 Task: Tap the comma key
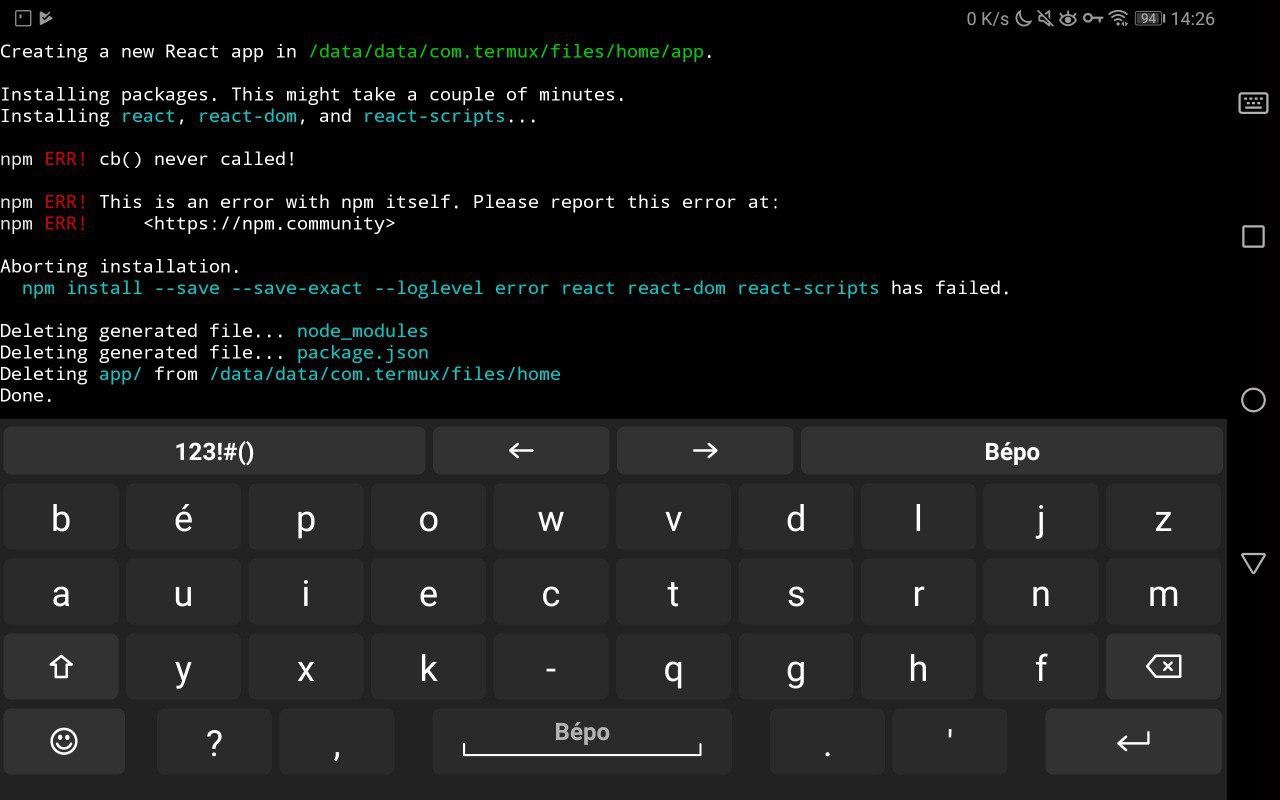(337, 741)
